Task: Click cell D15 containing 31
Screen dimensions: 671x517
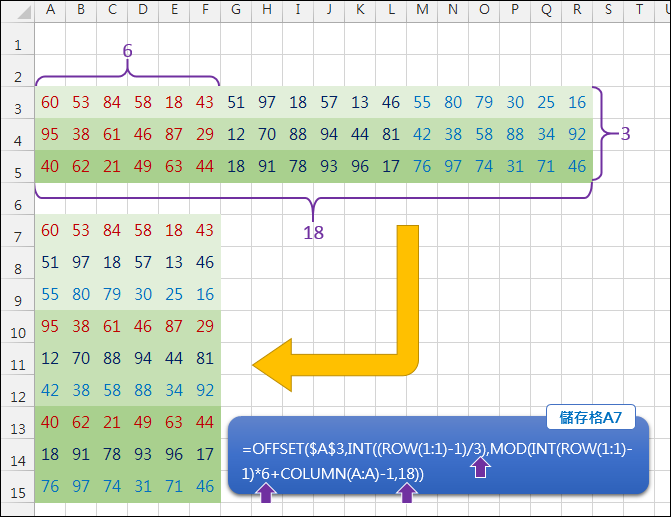Action: click(x=143, y=487)
